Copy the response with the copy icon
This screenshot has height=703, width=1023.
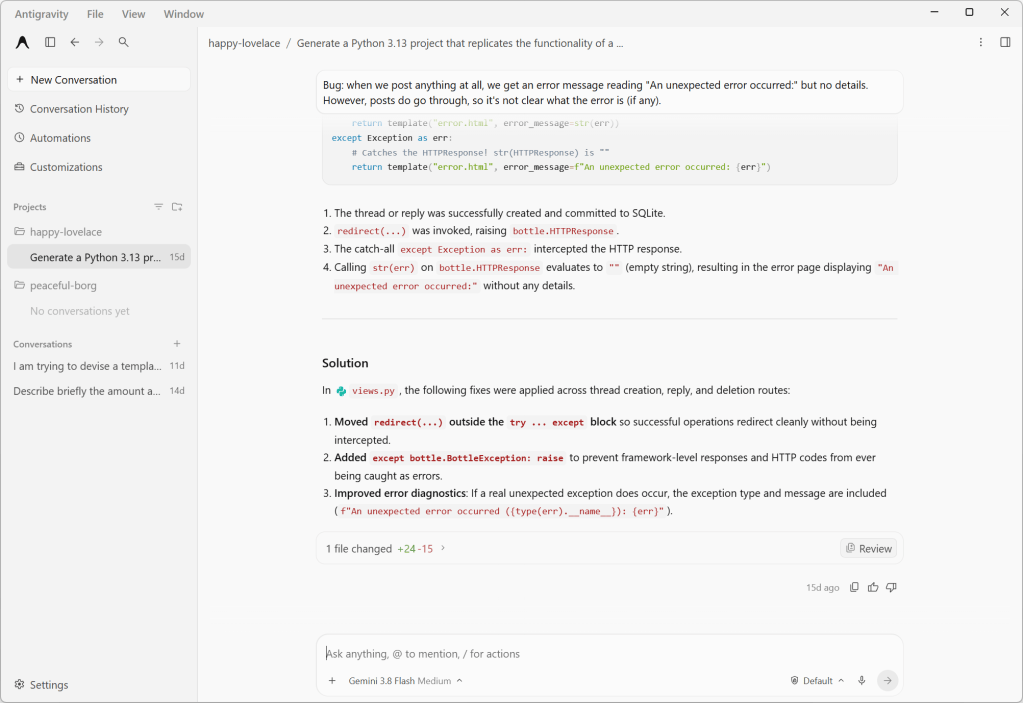(854, 587)
